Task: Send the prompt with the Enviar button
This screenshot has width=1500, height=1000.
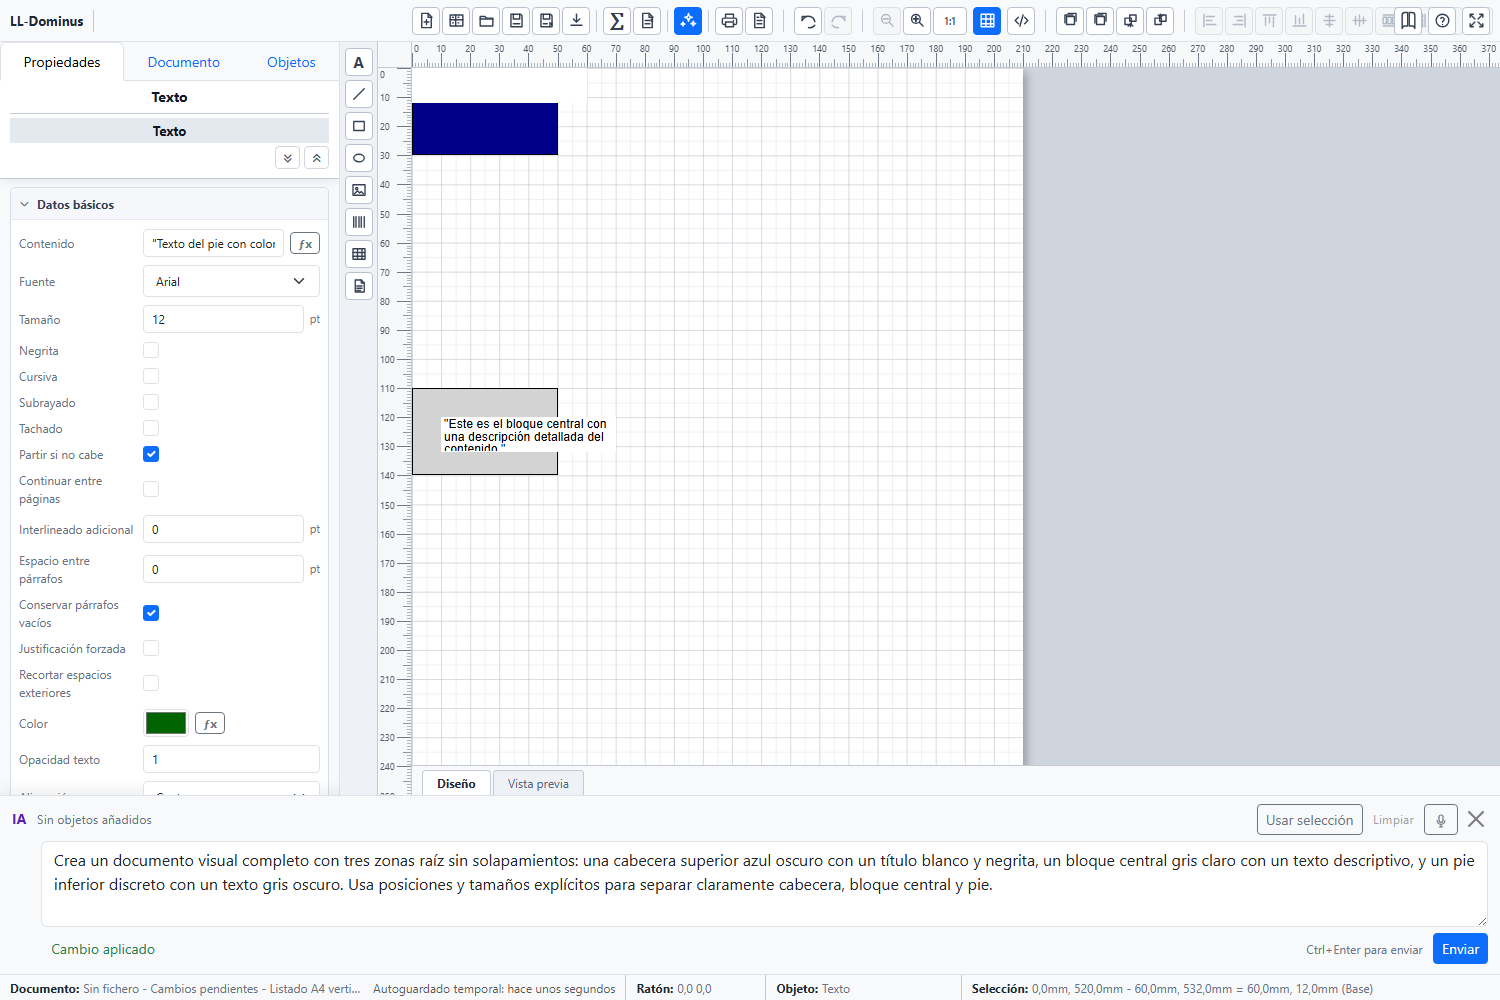Action: [1460, 949]
